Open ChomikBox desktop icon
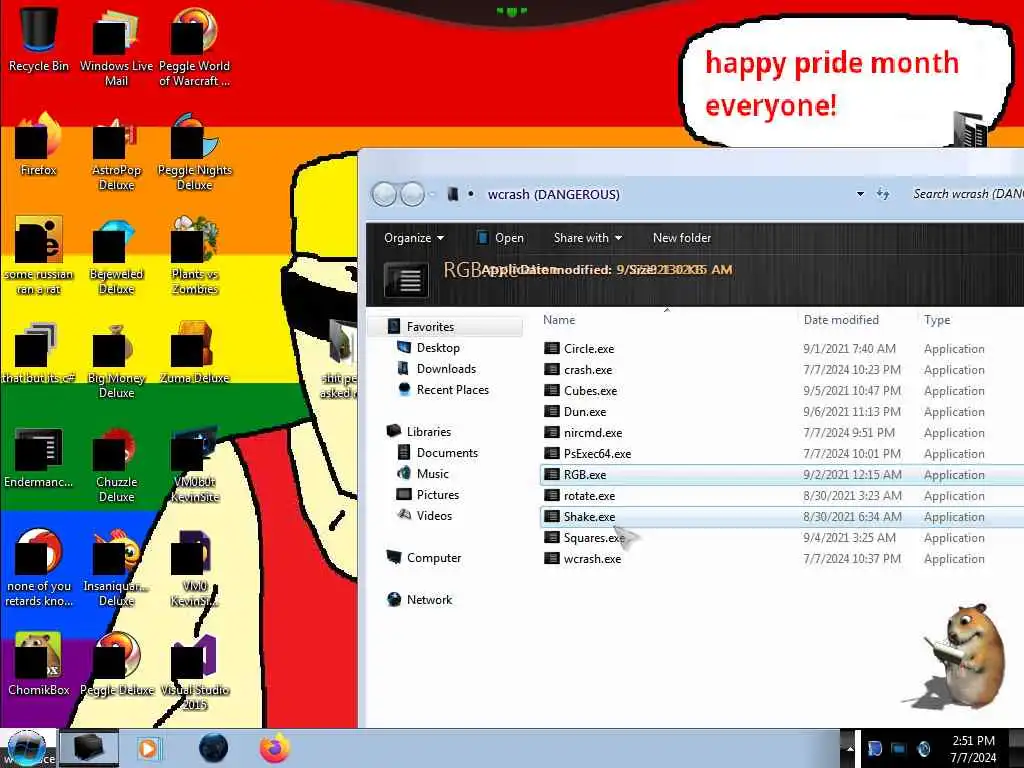The image size is (1024, 768). coord(39,664)
